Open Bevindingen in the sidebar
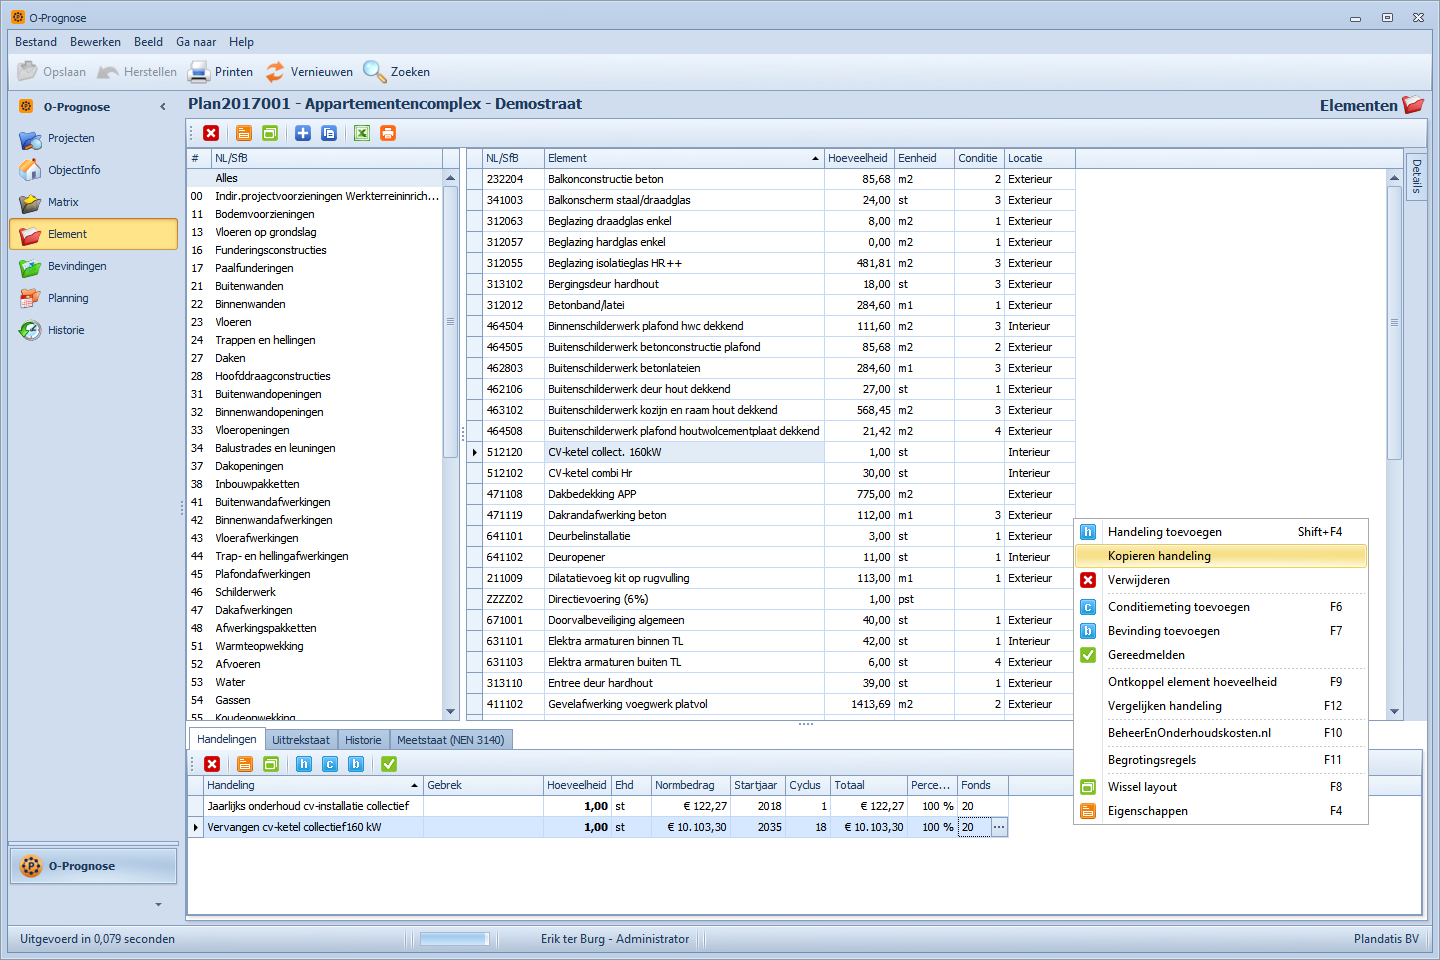 (93, 266)
